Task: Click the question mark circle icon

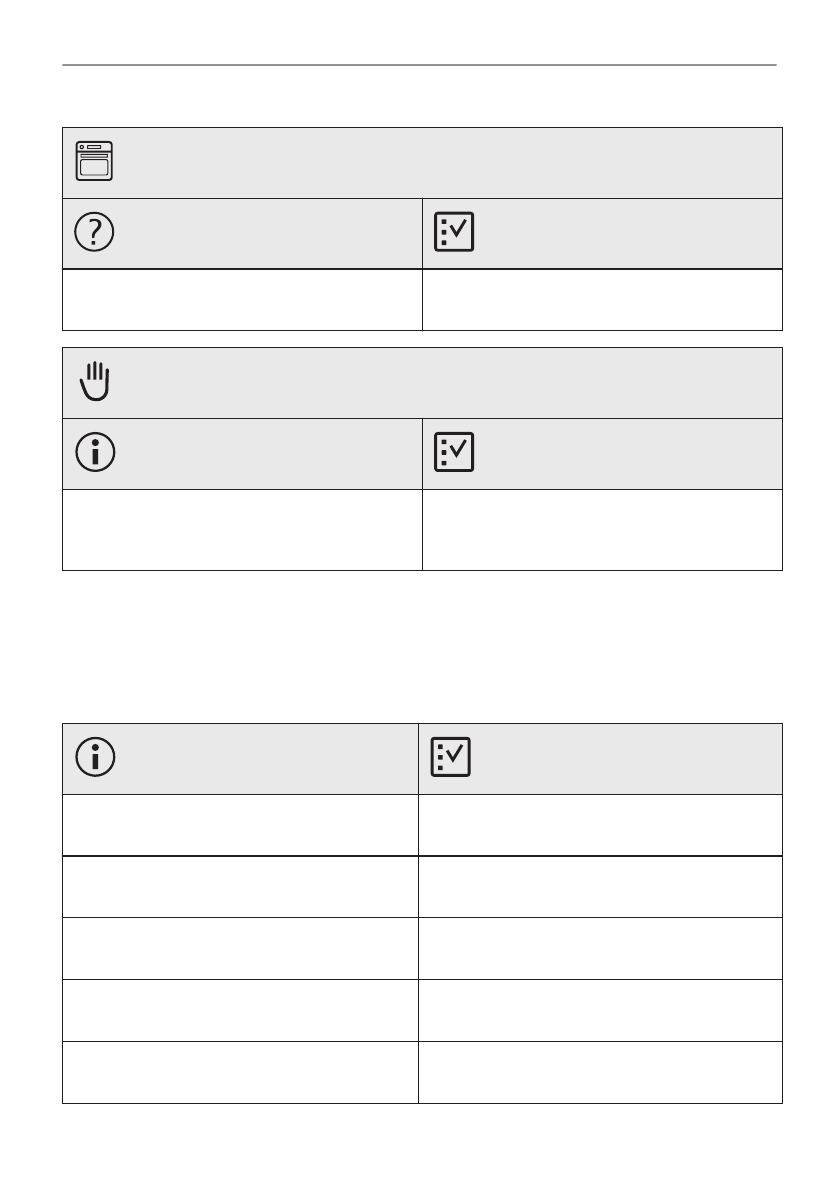Action: point(94,232)
